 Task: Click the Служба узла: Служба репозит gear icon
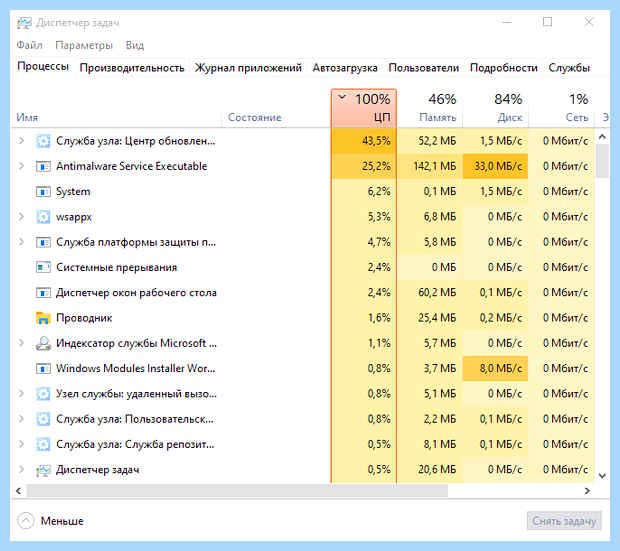coord(43,445)
